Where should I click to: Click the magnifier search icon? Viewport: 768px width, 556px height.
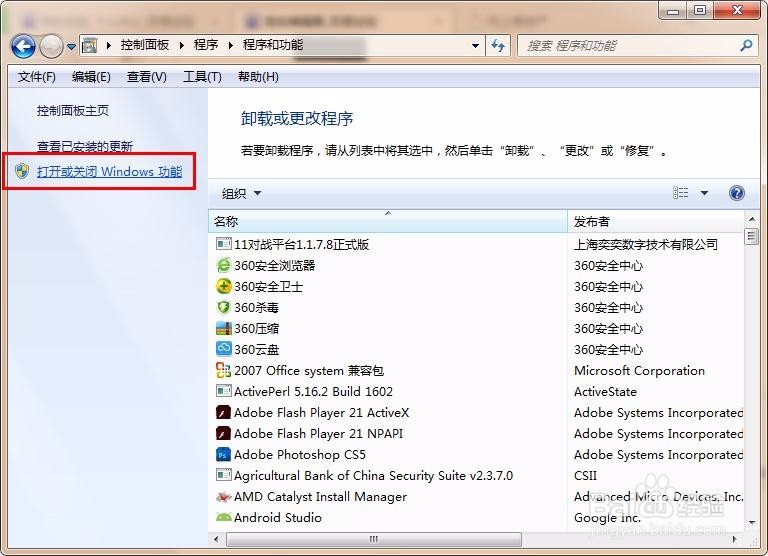click(746, 46)
